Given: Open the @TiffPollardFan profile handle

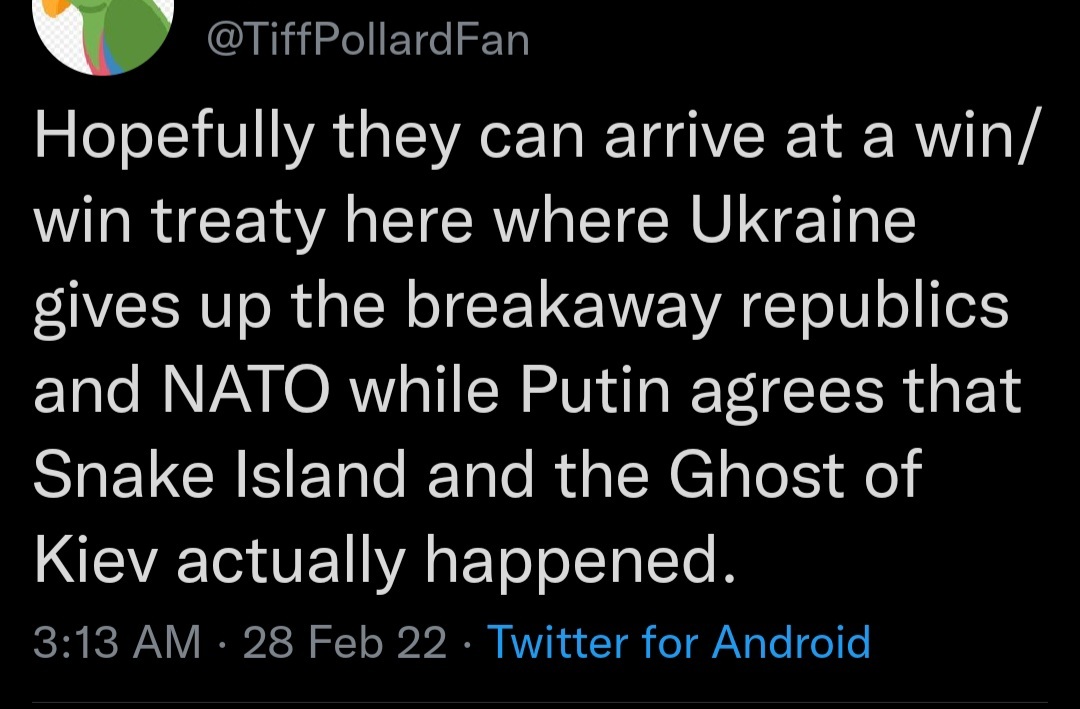Looking at the screenshot, I should (x=367, y=40).
